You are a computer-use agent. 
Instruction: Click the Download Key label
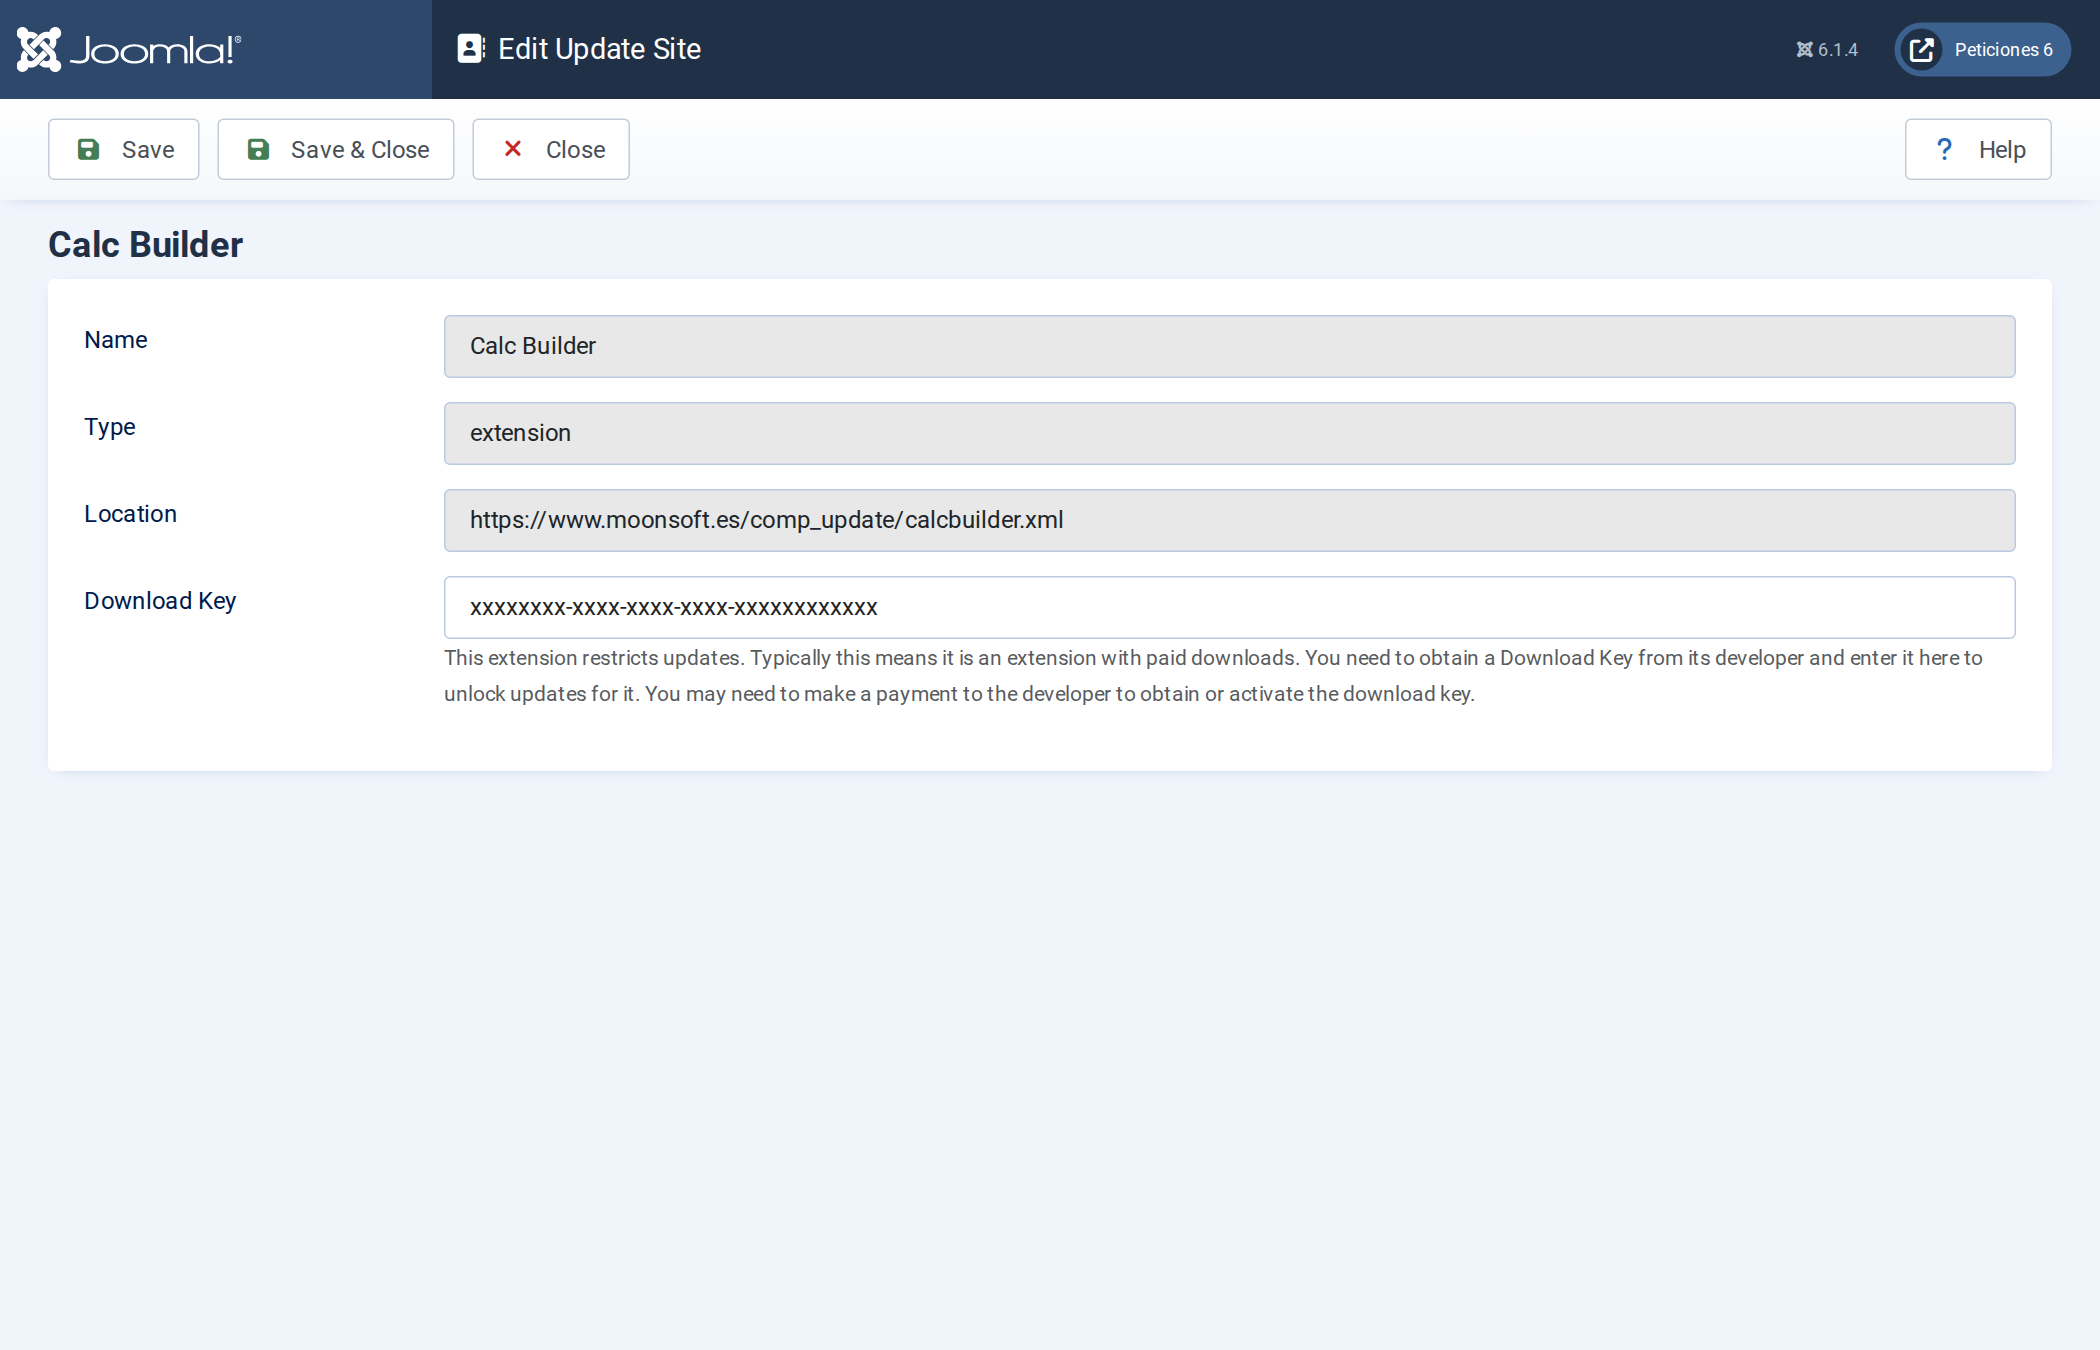160,601
